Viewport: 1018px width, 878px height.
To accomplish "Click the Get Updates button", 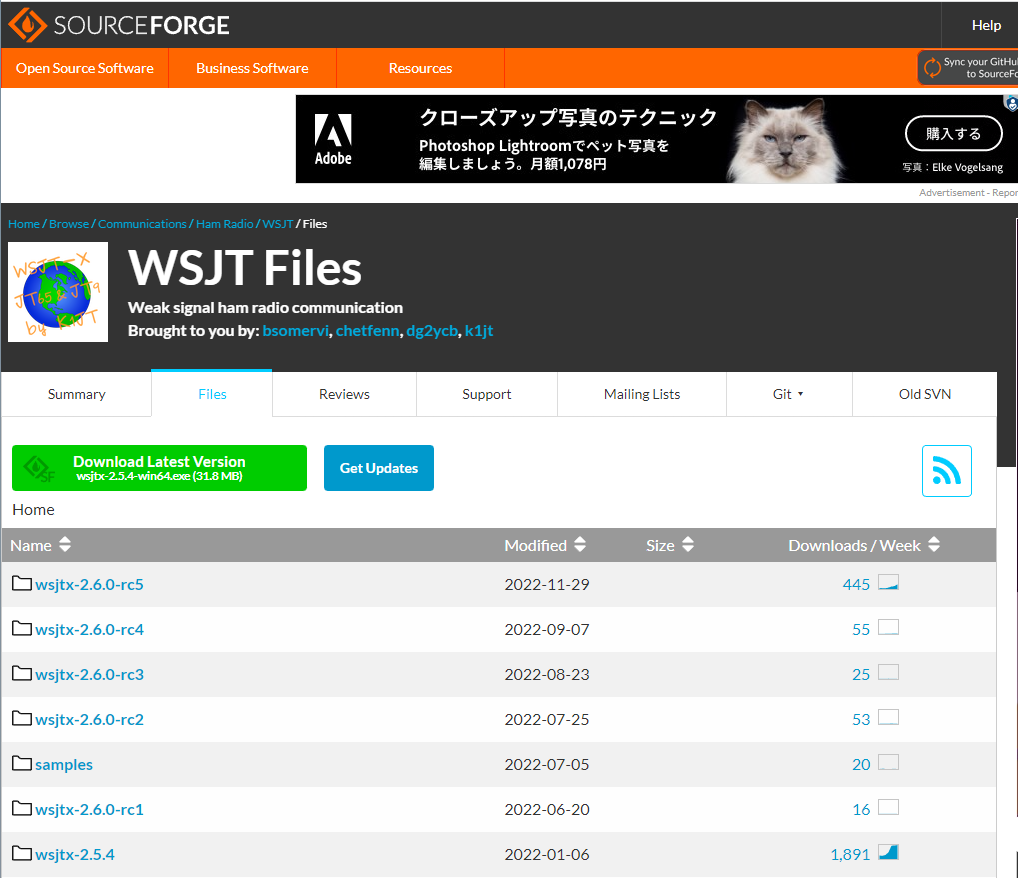I will [x=378, y=467].
